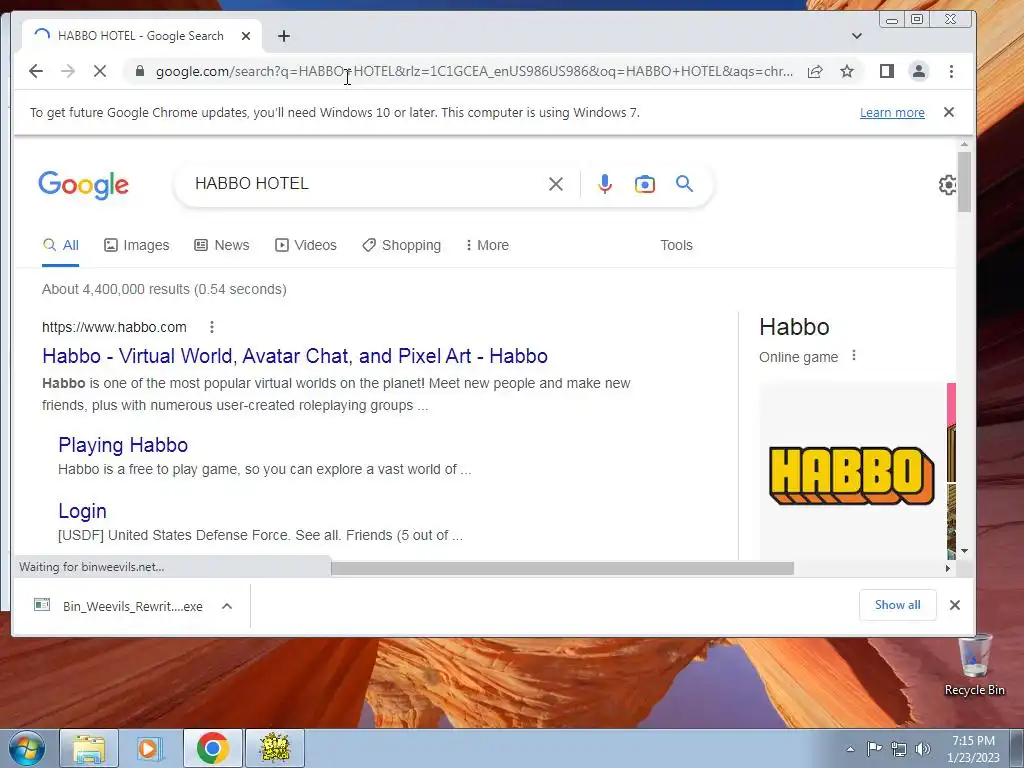The image size is (1024, 768).
Task: Select the All results tab
Action: point(61,246)
